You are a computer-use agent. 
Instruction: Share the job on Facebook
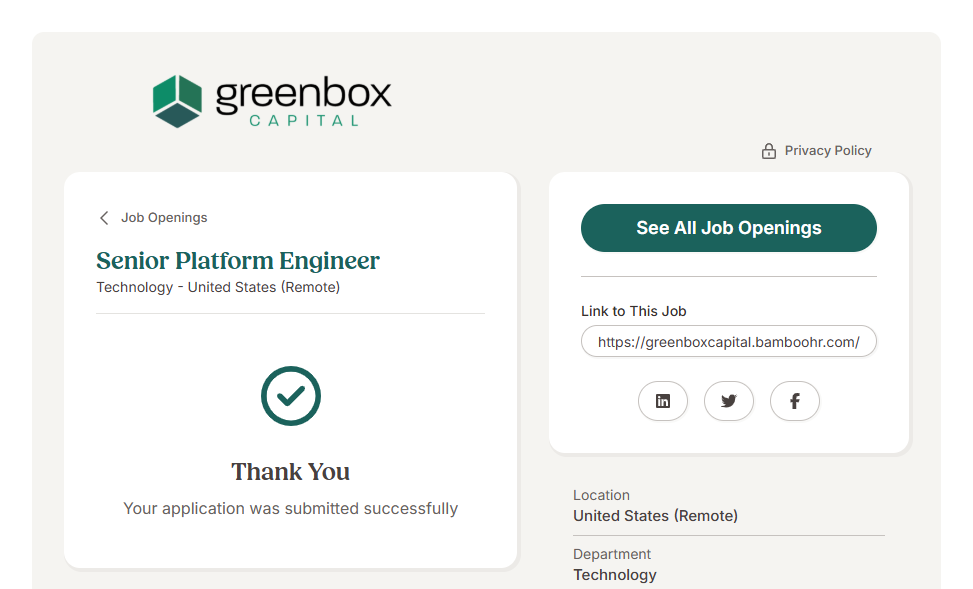click(795, 401)
